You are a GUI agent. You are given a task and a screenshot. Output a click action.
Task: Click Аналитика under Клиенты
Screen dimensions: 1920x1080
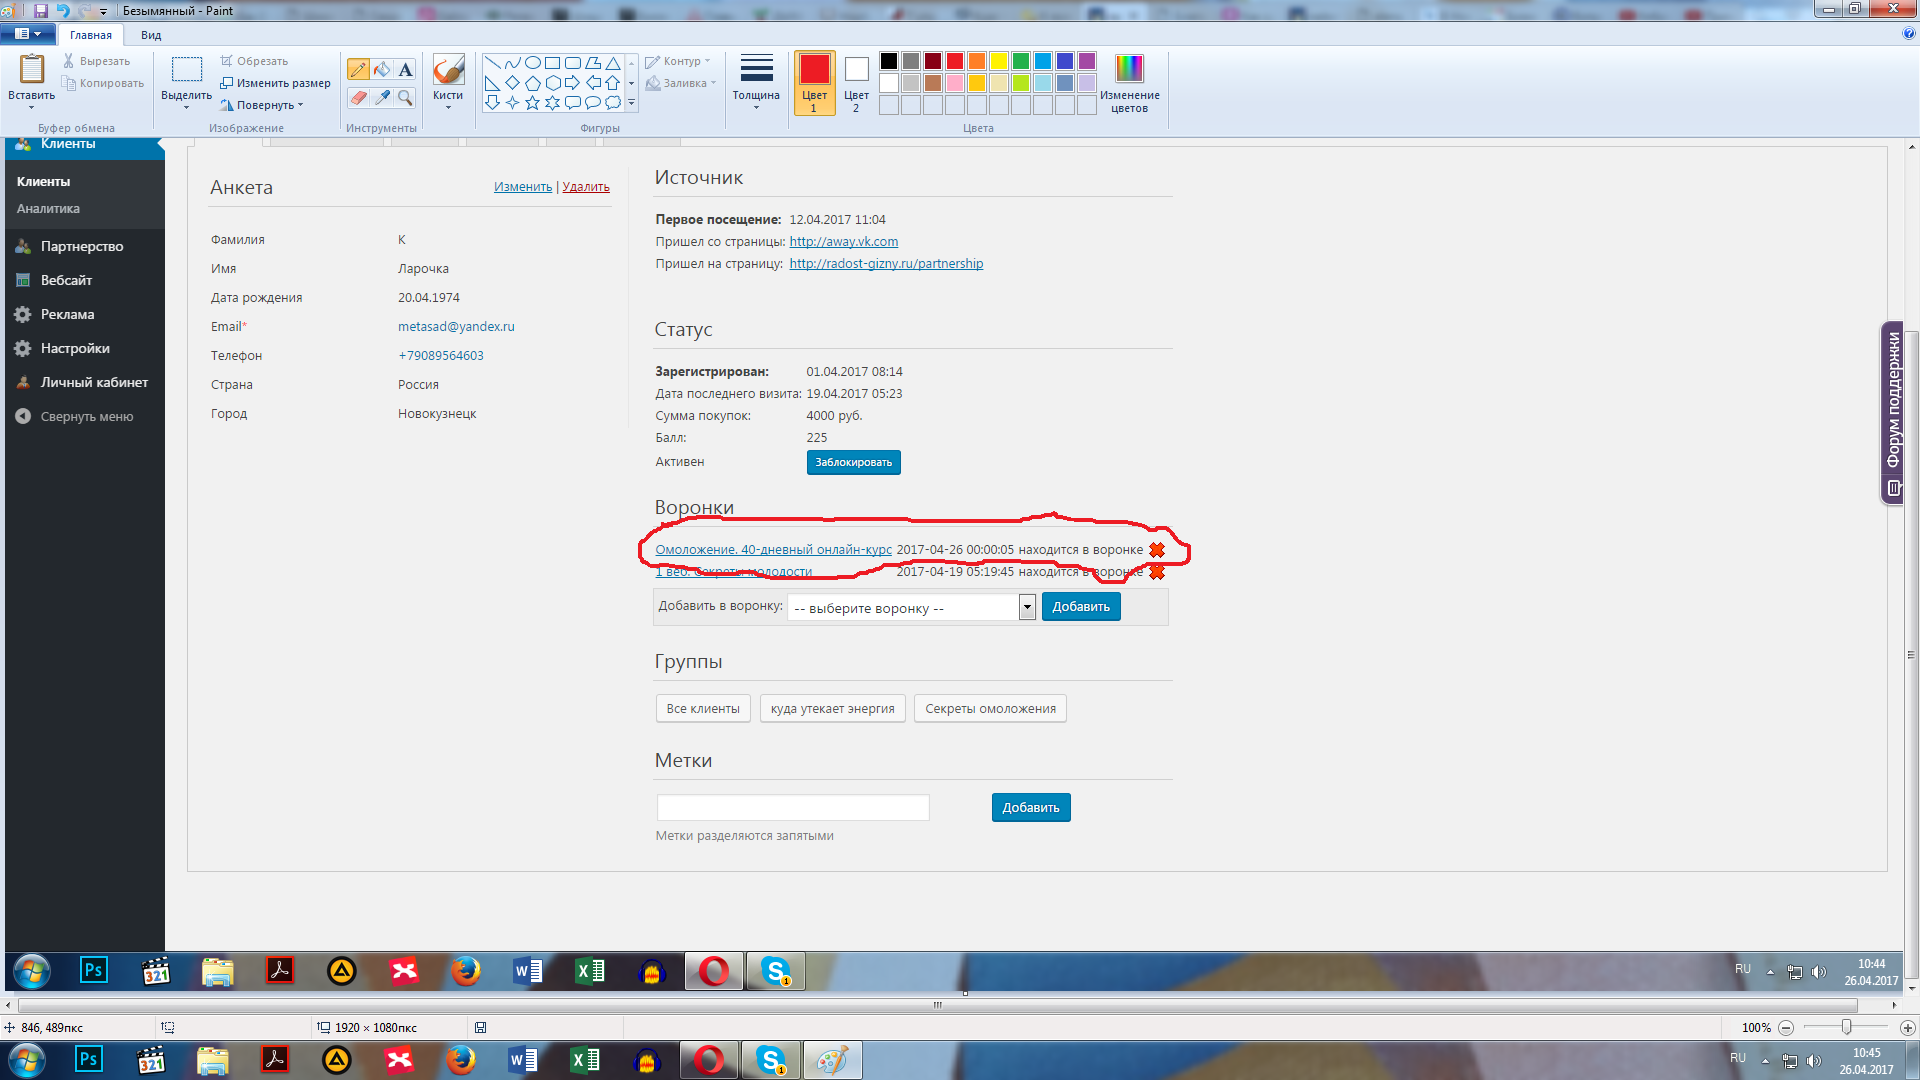(x=48, y=208)
